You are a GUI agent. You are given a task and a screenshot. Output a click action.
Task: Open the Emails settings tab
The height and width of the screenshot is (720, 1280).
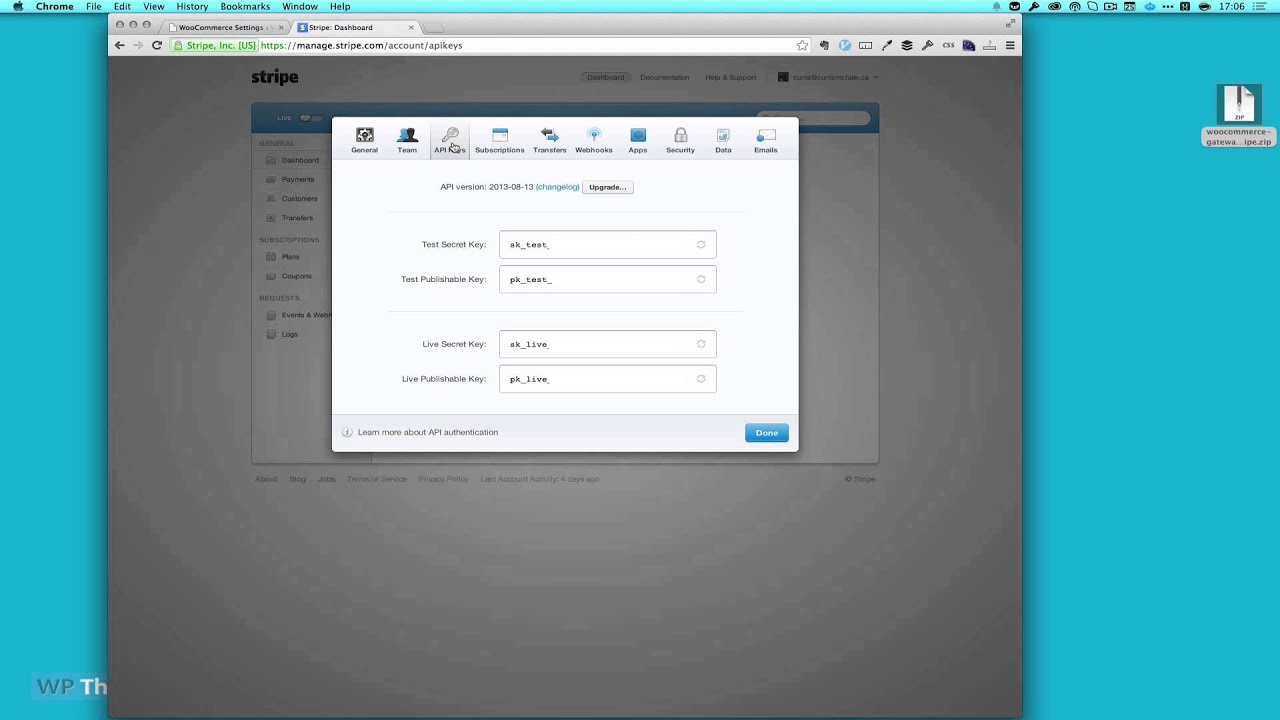point(765,140)
